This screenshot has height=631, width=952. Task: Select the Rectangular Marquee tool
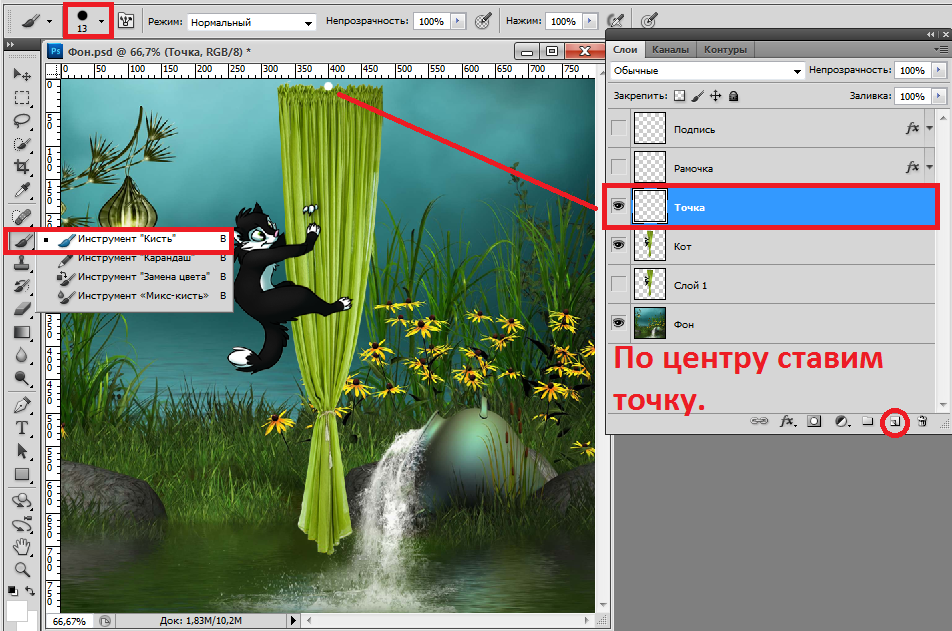22,98
